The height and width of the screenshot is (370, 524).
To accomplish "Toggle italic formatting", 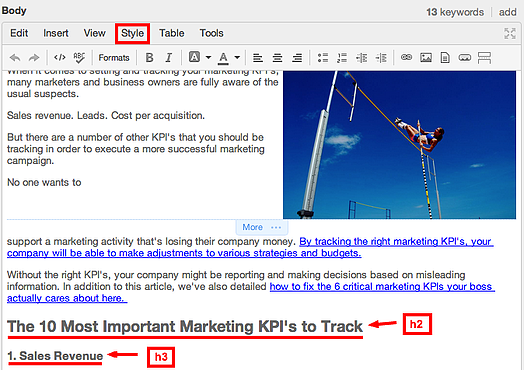I will tap(169, 58).
